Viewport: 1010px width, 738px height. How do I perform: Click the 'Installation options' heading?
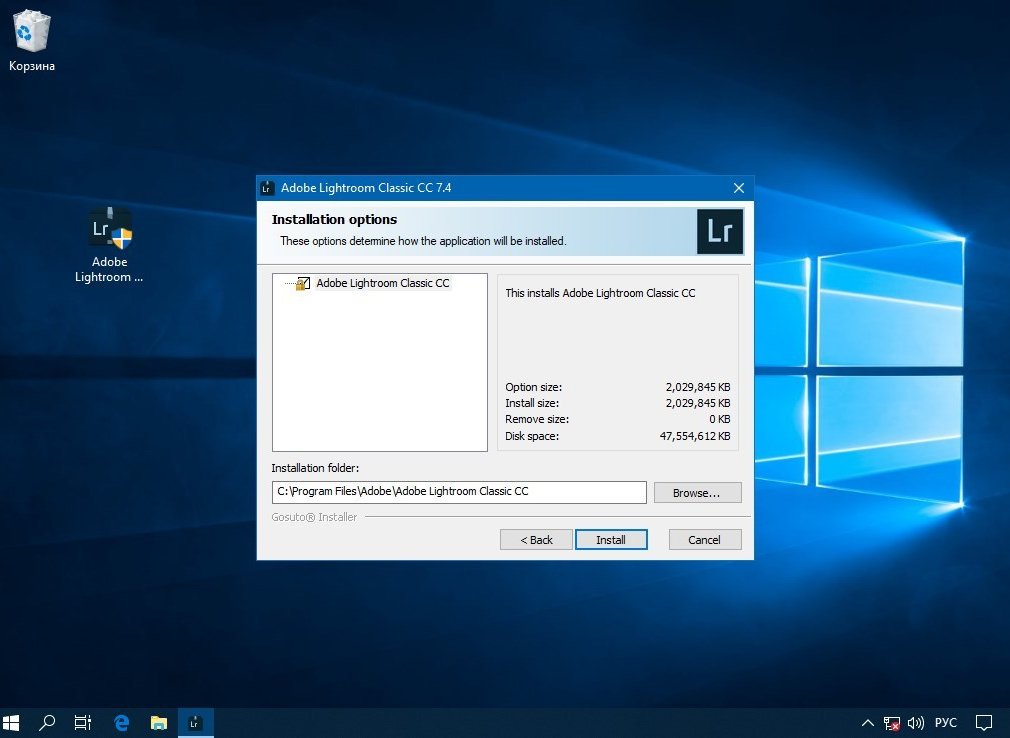point(334,220)
